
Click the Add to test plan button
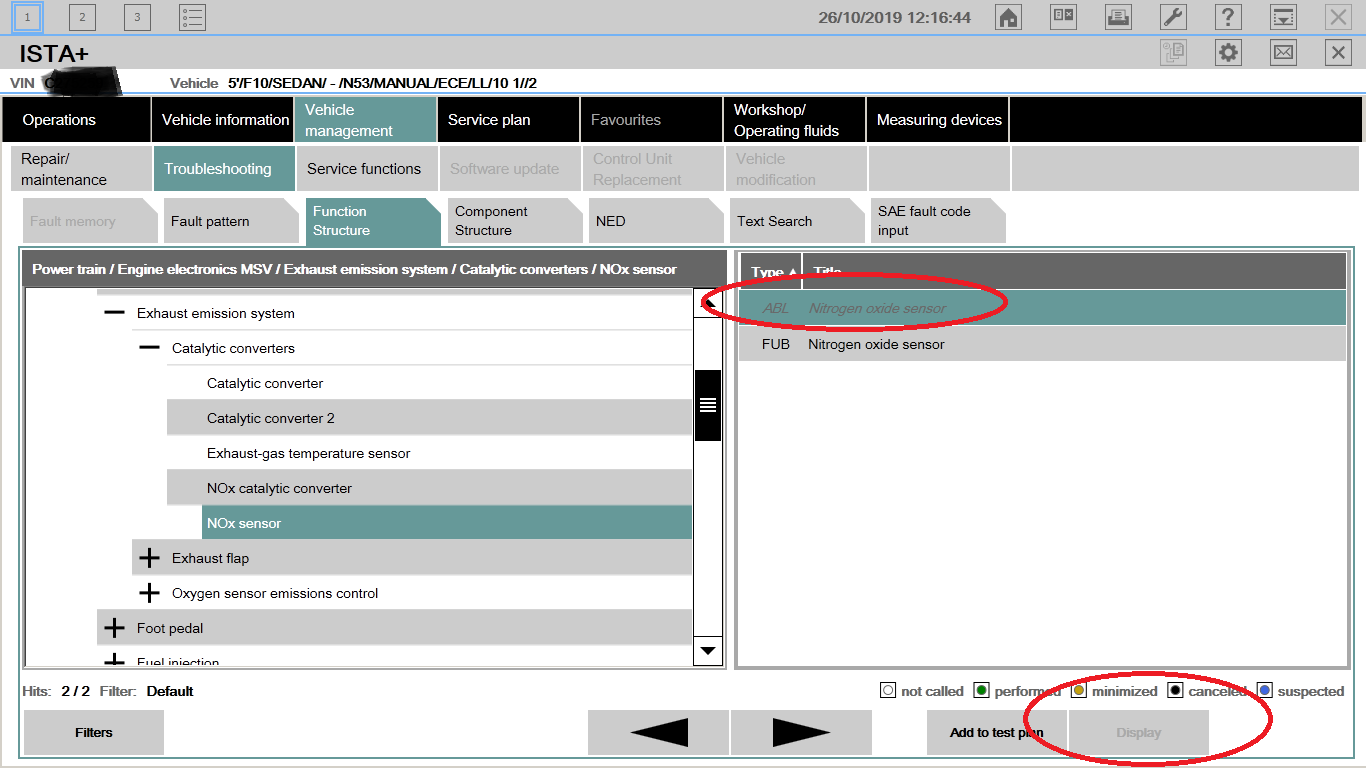[996, 733]
